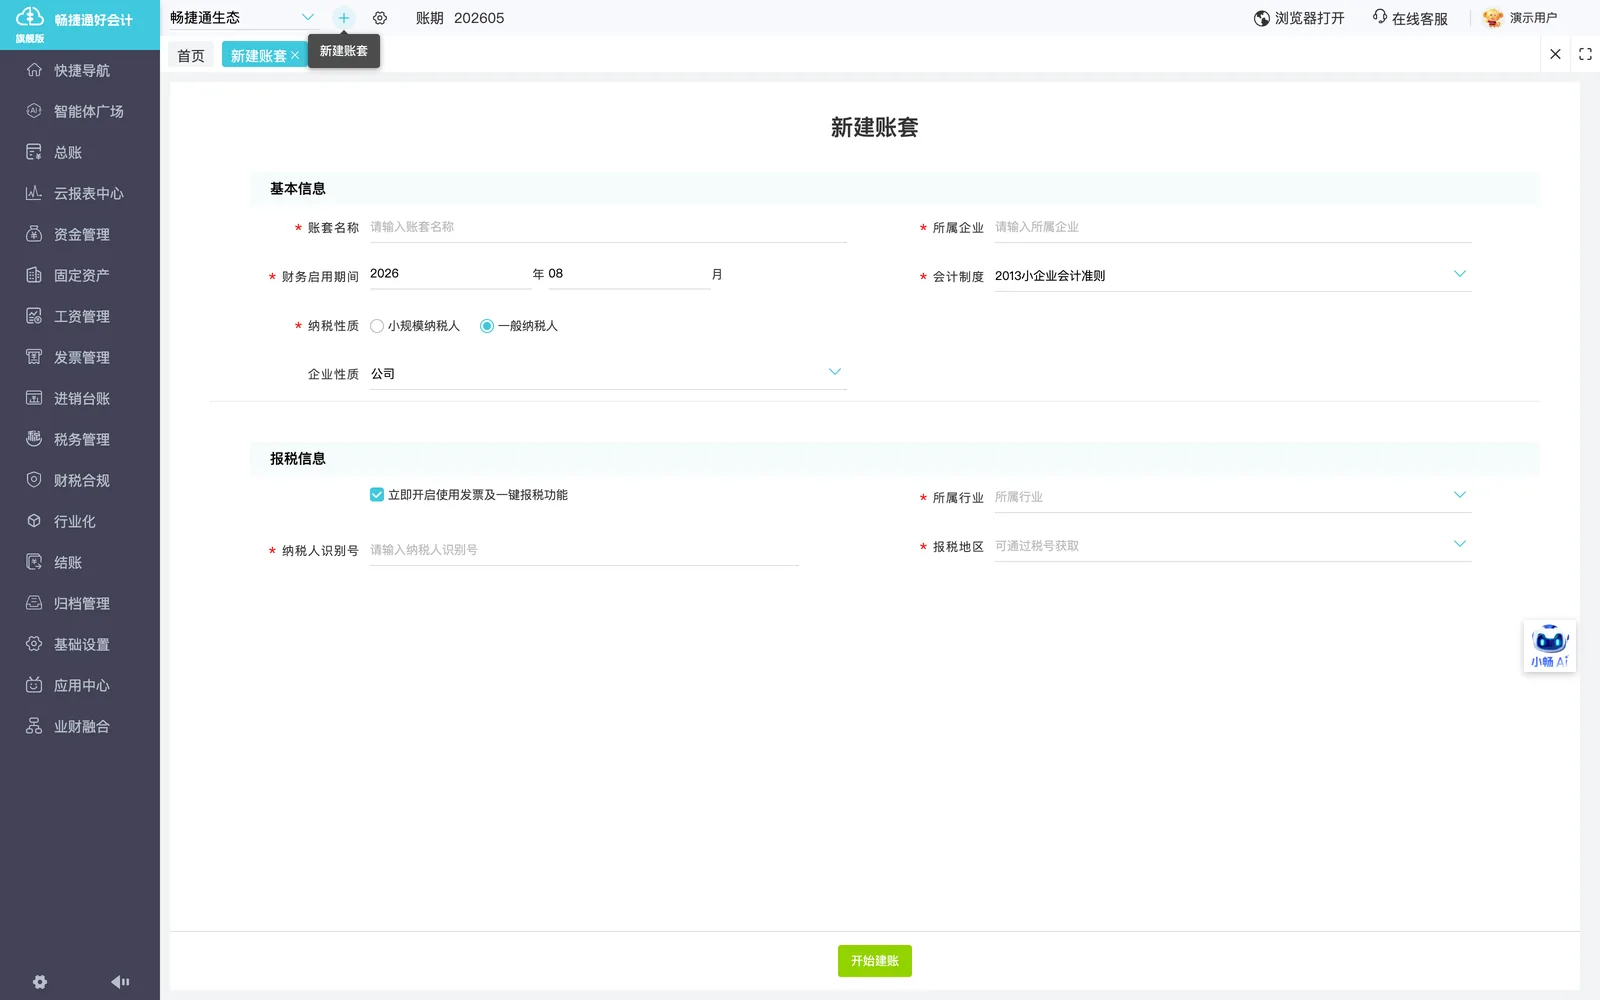Uncheck 立即开启使用发票及一键报税功能
1600x1000 pixels.
[x=377, y=495]
